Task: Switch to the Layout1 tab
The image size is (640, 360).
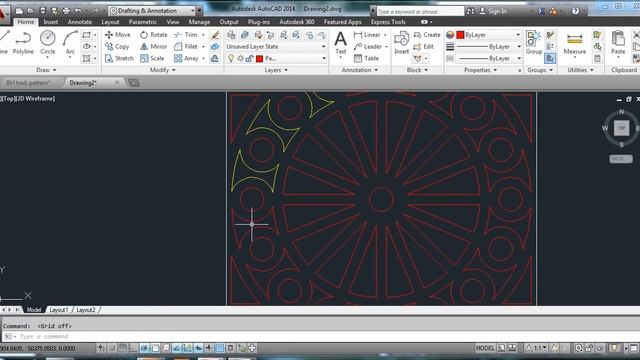Action: pos(59,310)
